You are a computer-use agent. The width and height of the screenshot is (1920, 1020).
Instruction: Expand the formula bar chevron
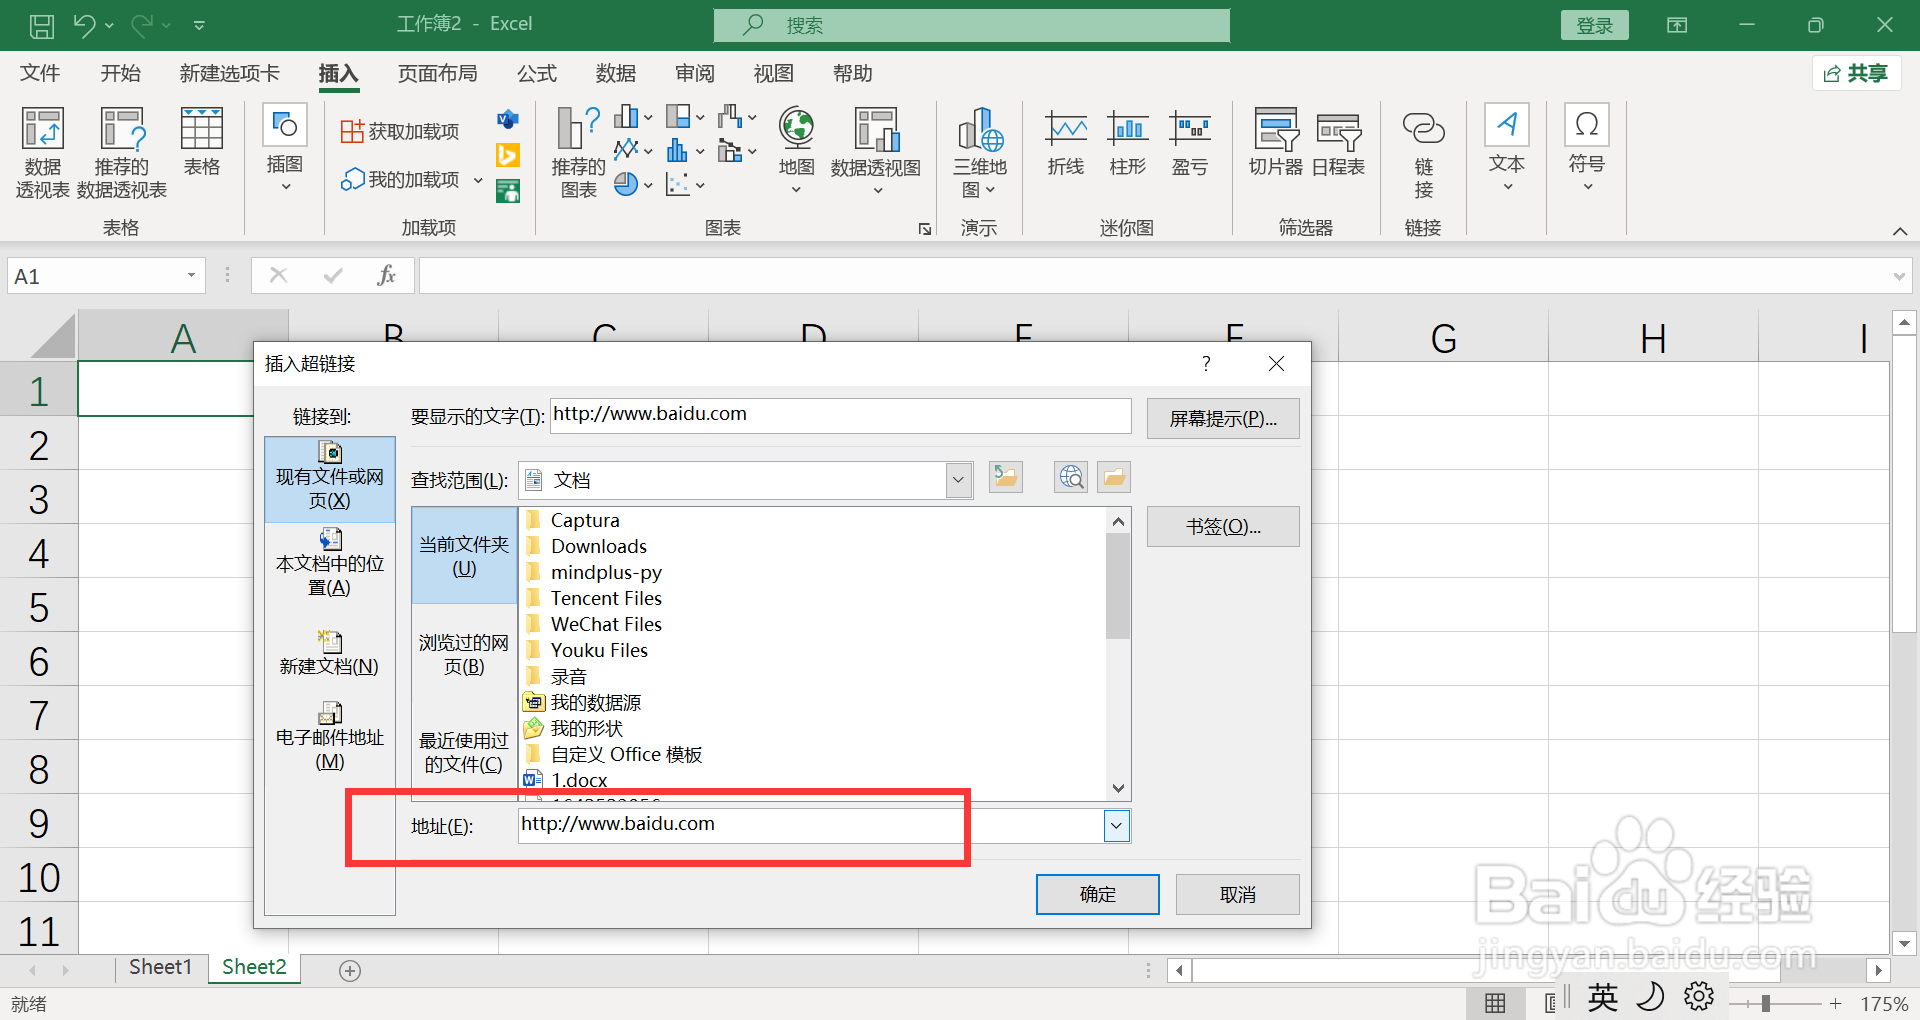point(1899,276)
